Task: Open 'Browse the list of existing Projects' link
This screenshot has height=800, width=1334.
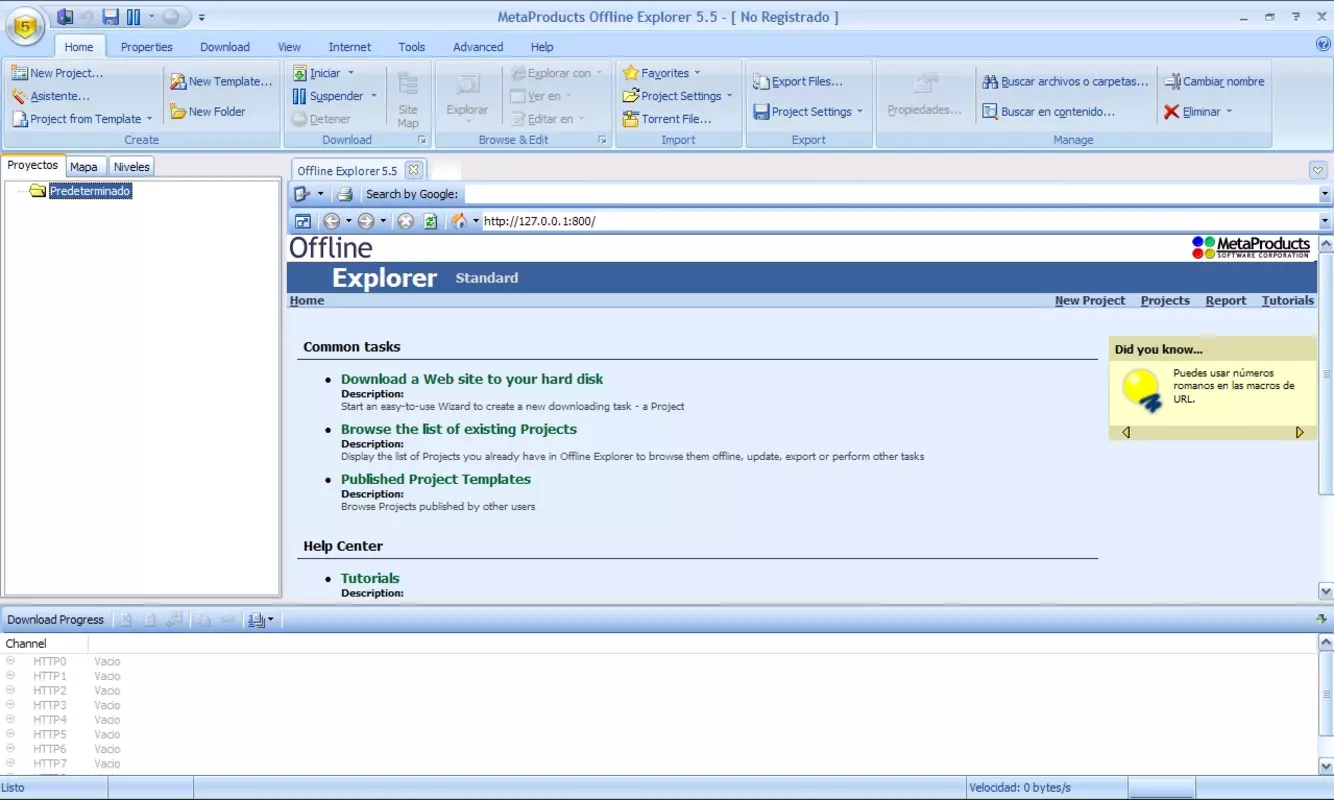Action: coord(459,429)
